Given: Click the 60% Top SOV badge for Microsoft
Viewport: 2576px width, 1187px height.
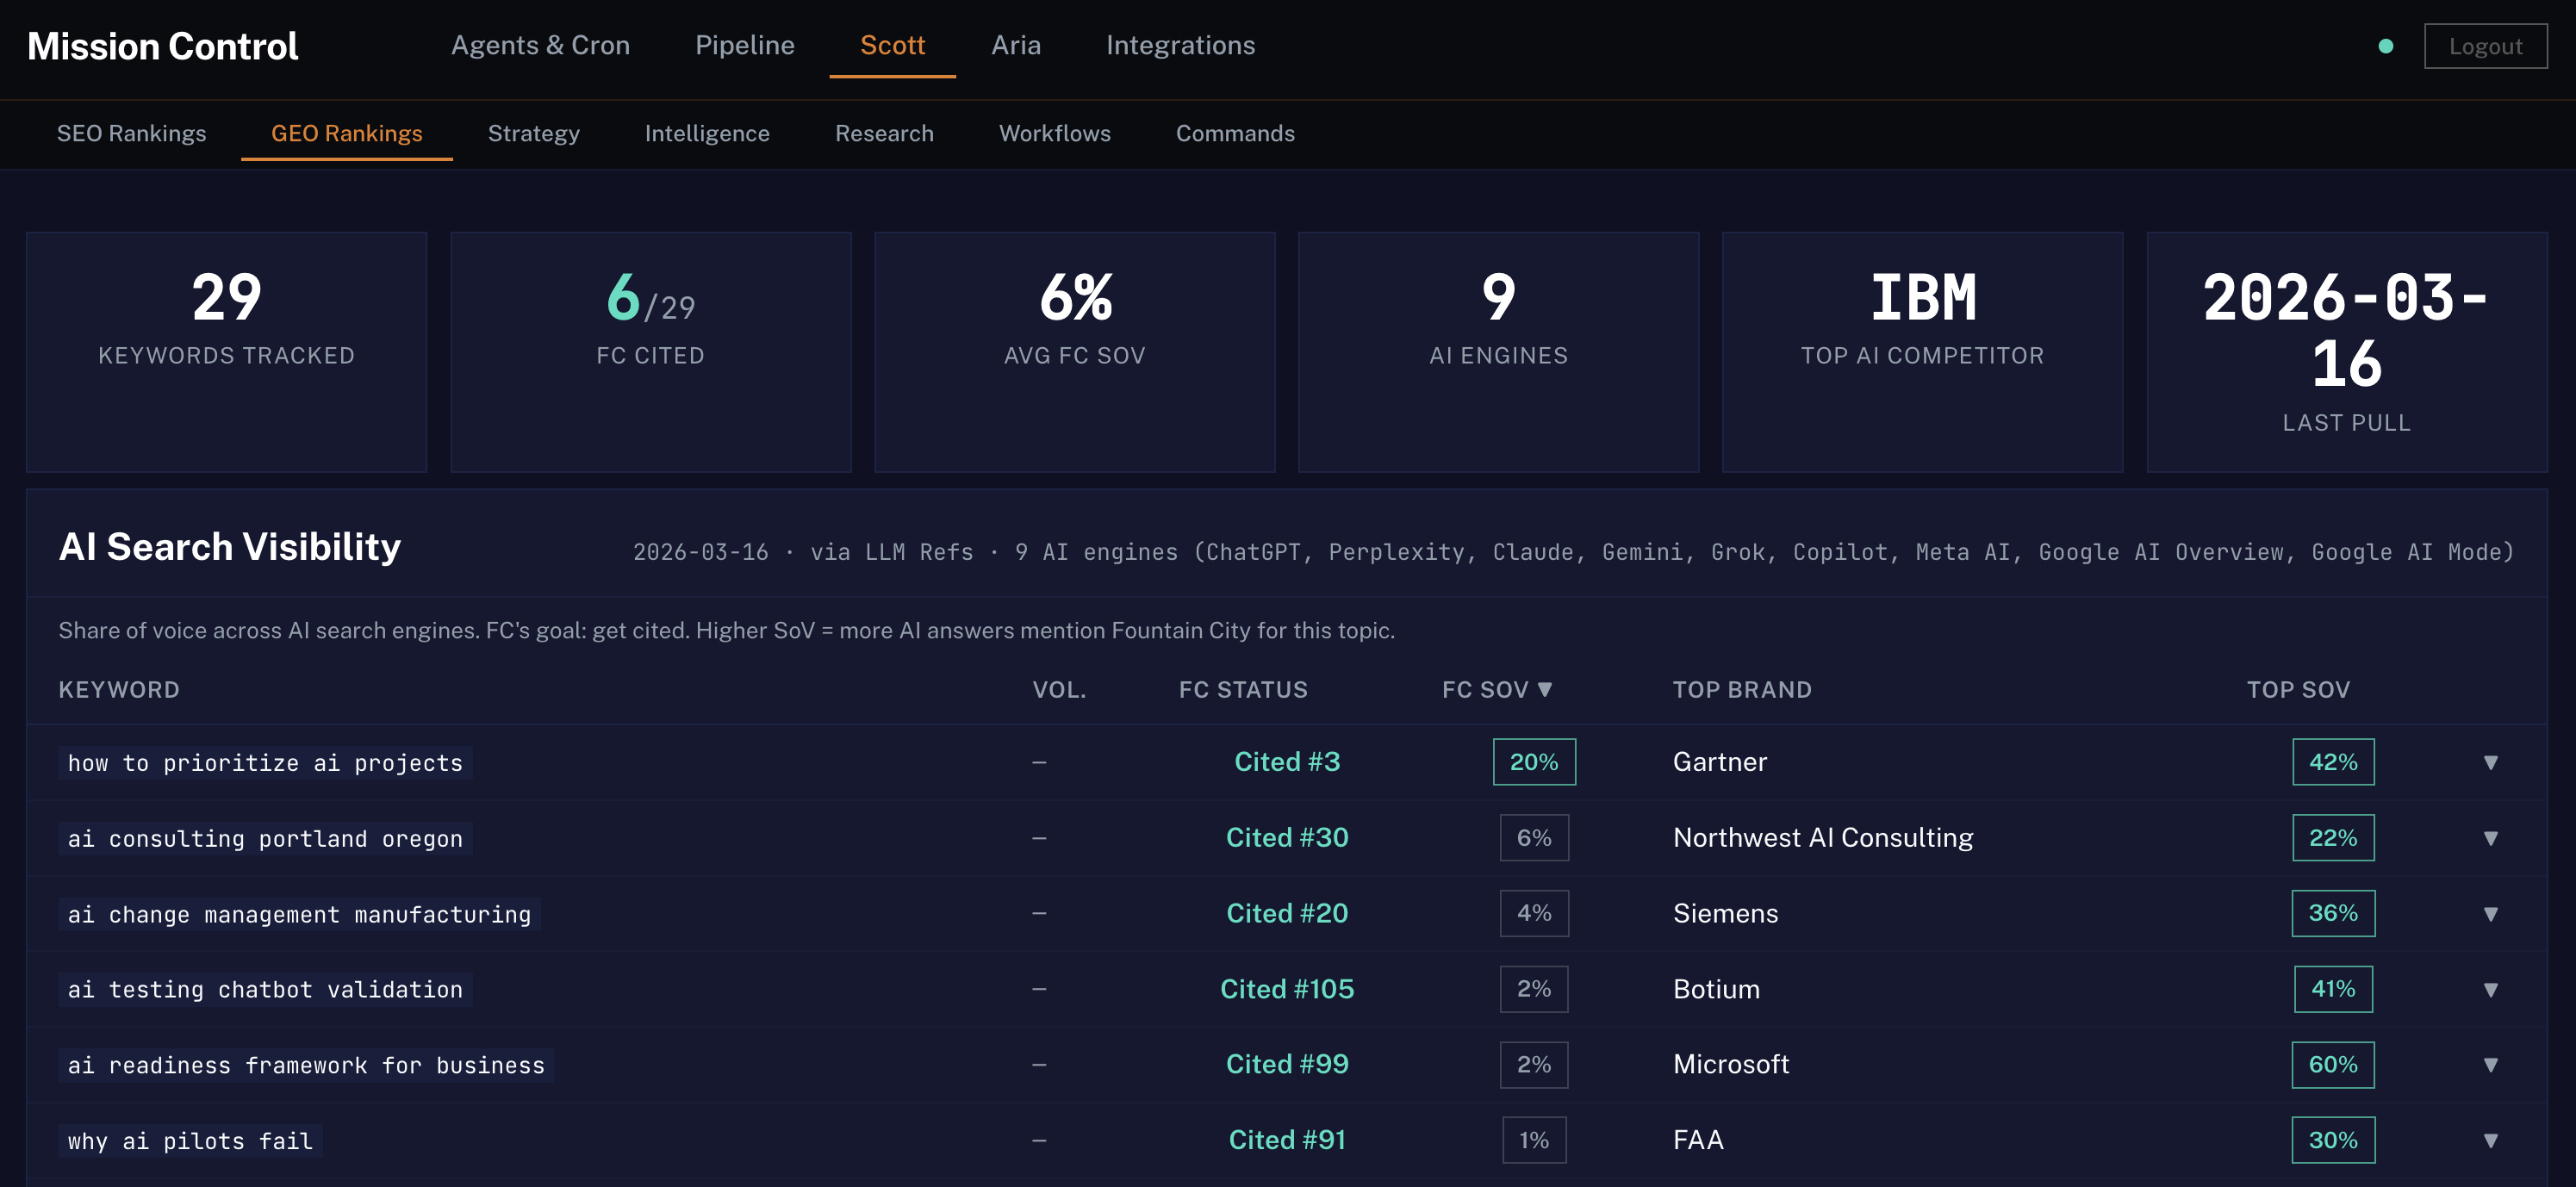Looking at the screenshot, I should click(x=2333, y=1065).
